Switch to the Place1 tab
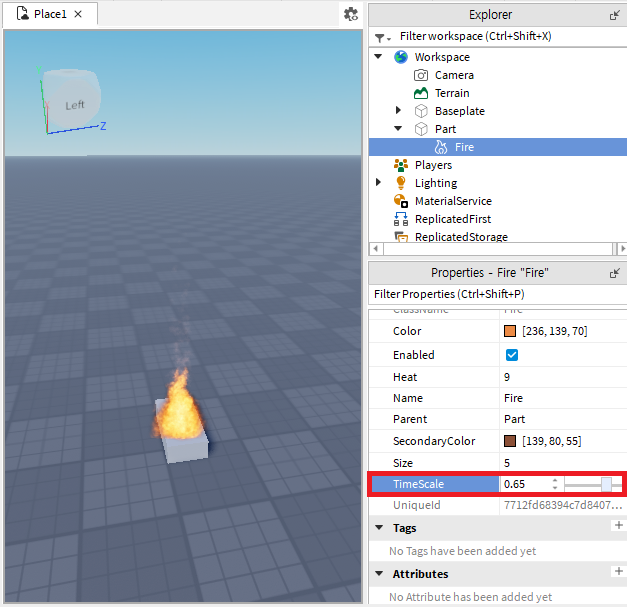627x607 pixels. (x=50, y=14)
